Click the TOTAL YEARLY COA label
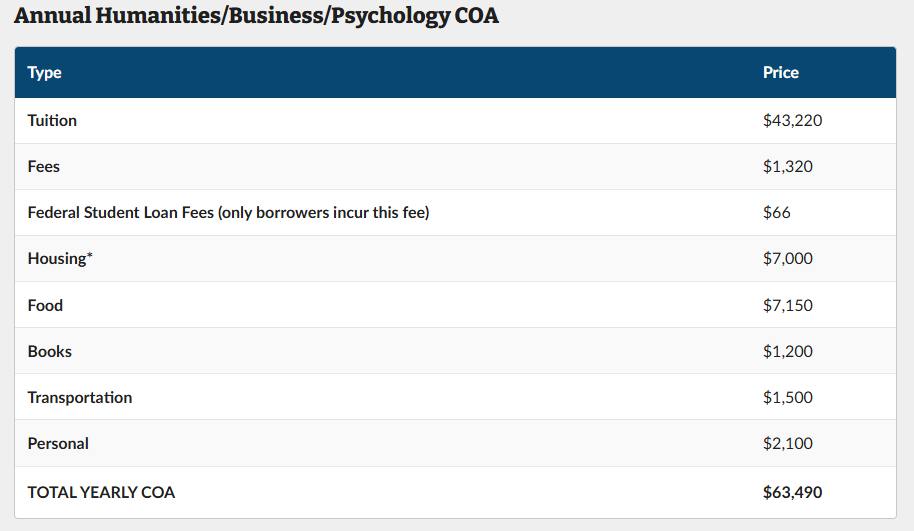This screenshot has width=914, height=531. tap(101, 492)
